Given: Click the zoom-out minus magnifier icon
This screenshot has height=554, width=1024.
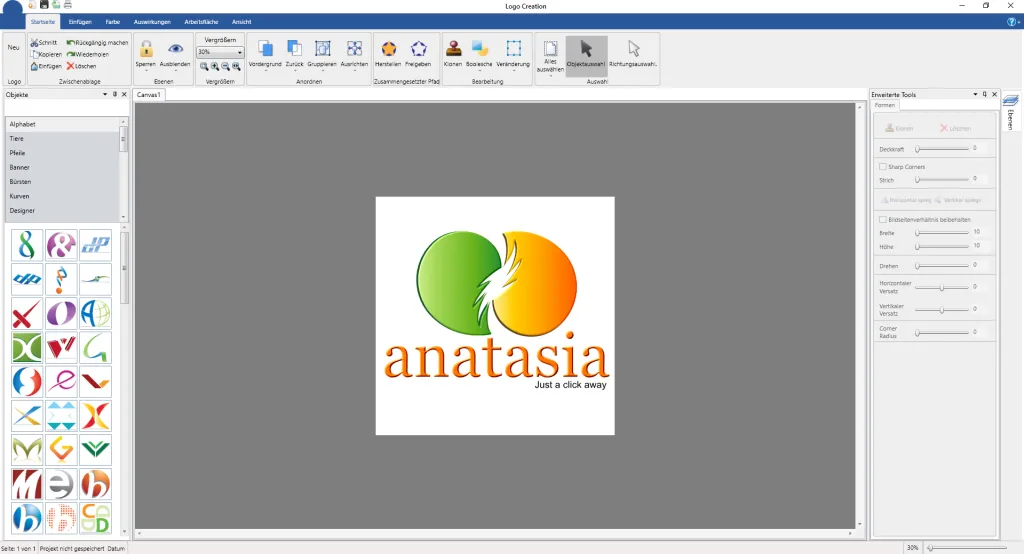Looking at the screenshot, I should 225,67.
